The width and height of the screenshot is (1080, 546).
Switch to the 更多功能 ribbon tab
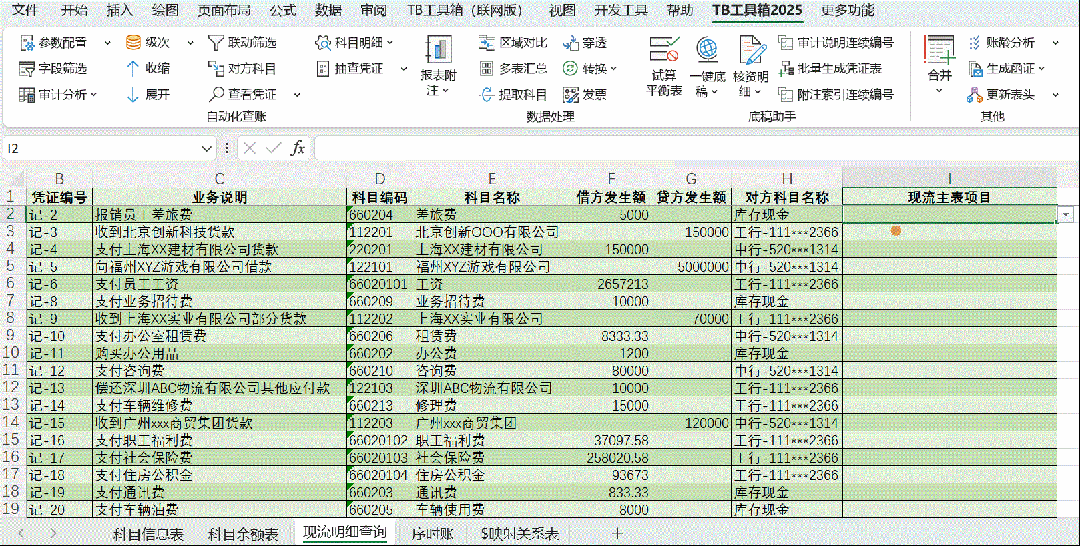click(x=847, y=11)
